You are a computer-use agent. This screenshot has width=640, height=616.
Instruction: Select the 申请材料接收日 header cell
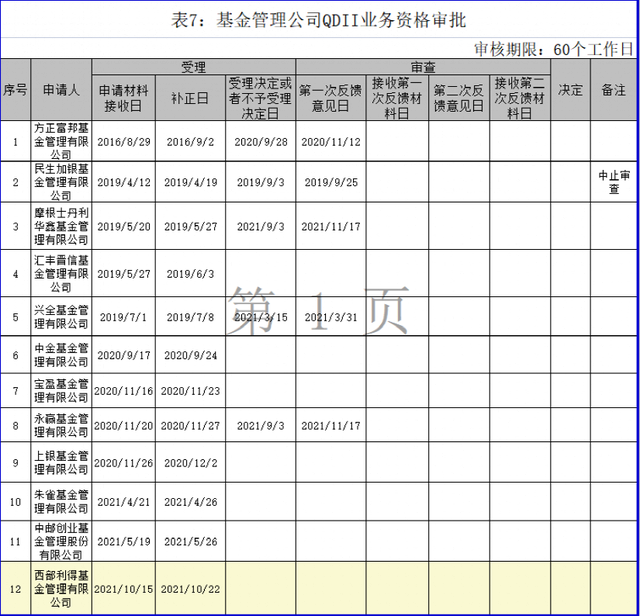[x=125, y=98]
